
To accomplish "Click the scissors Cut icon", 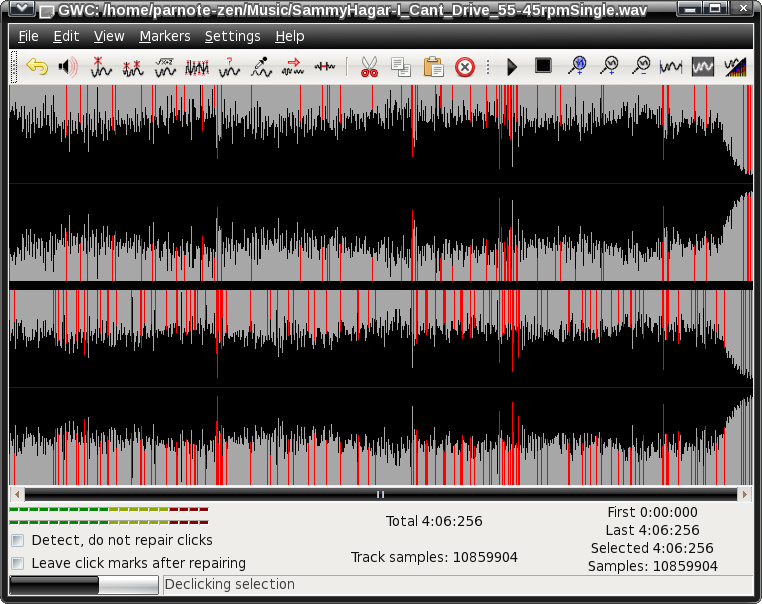I will 369,67.
